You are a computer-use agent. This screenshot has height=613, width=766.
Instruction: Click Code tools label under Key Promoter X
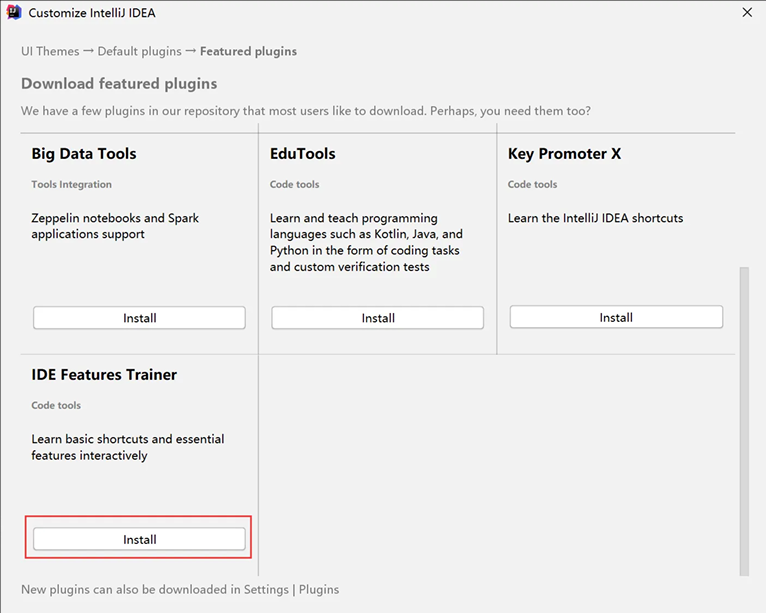pos(532,185)
